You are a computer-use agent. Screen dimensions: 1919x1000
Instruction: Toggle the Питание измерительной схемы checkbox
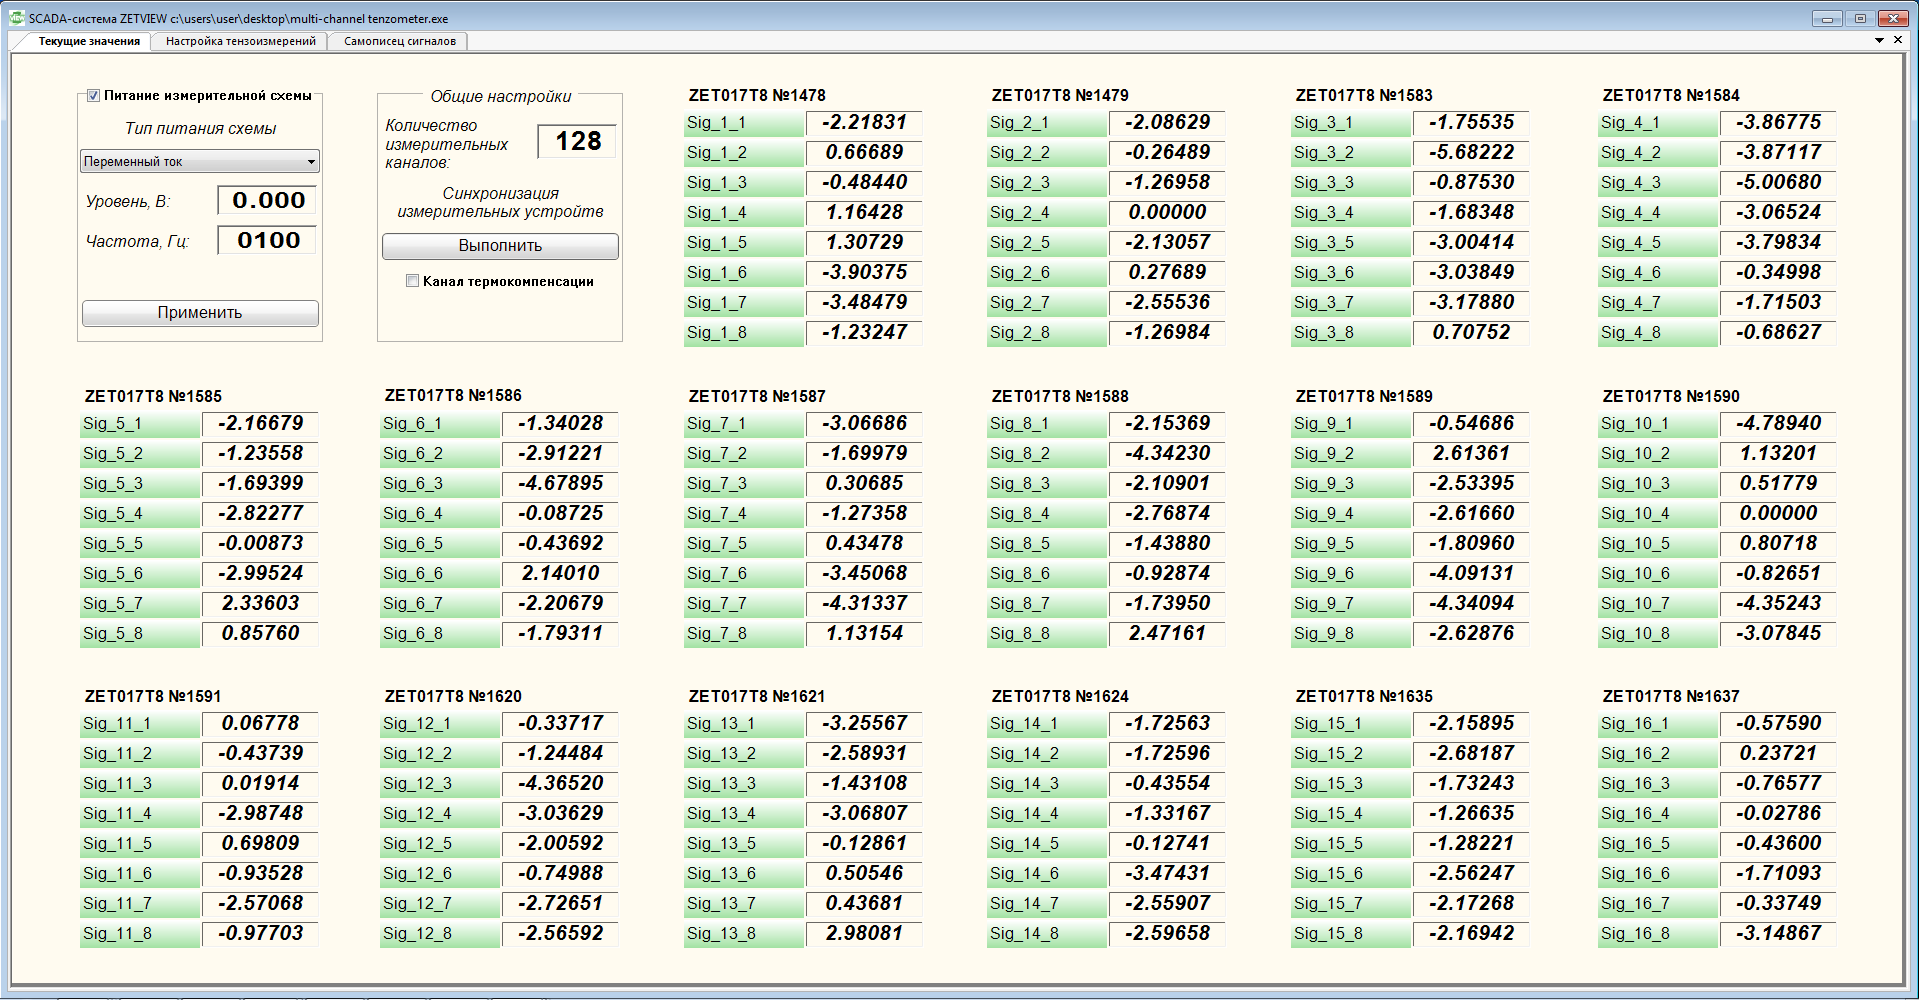[x=93, y=96]
